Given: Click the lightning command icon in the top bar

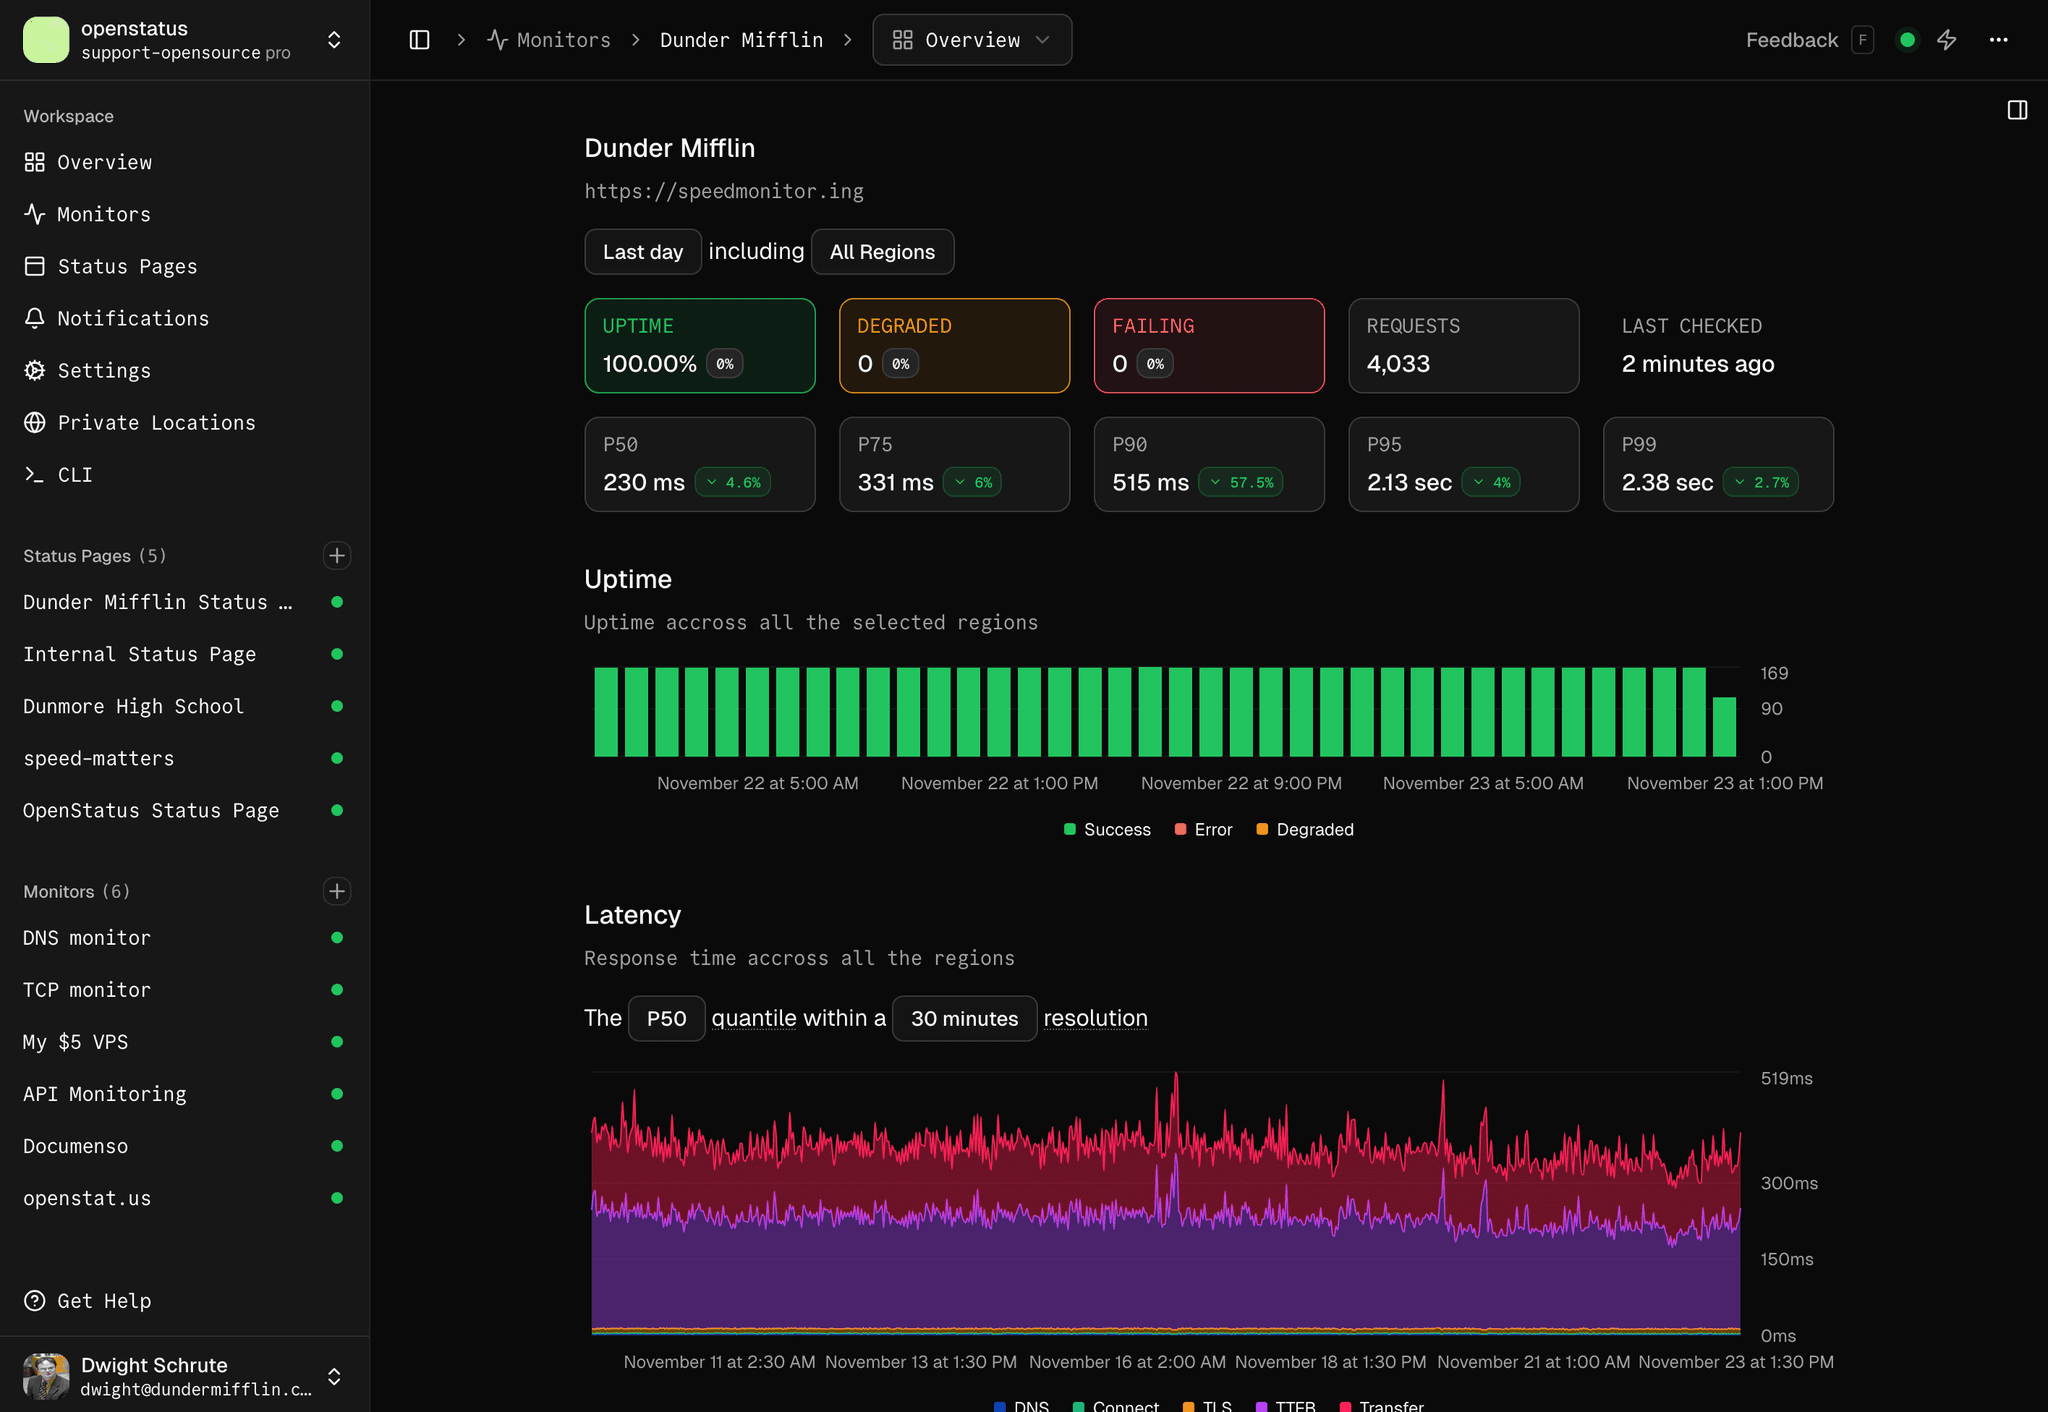Looking at the screenshot, I should pos(1947,40).
